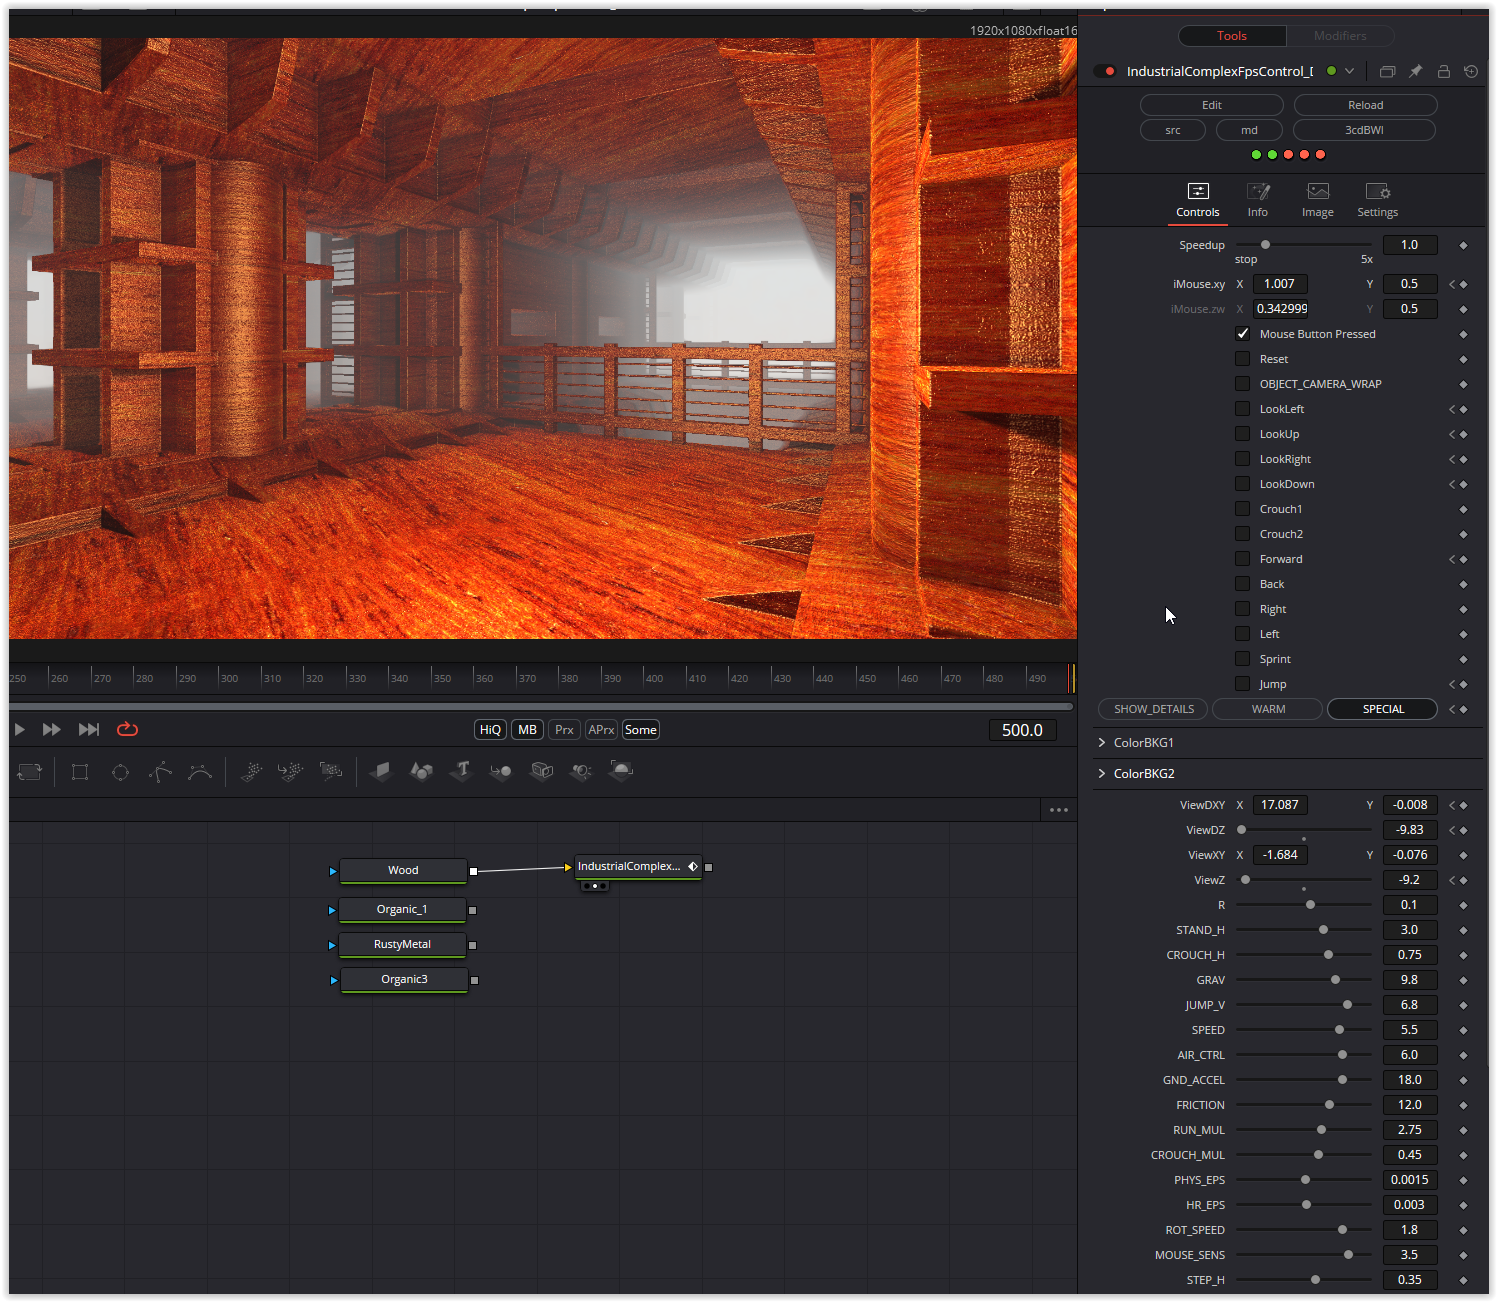Add a Text 3D node from toolbar

[x=461, y=771]
